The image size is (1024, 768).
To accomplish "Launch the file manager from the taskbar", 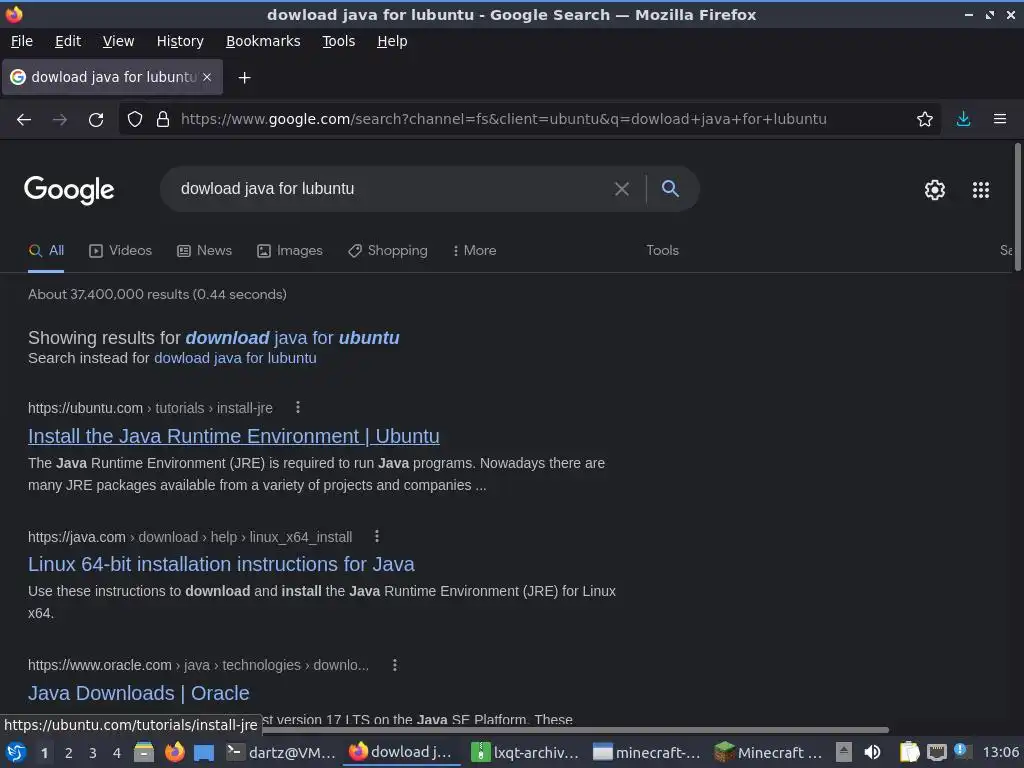I will click(x=144, y=752).
